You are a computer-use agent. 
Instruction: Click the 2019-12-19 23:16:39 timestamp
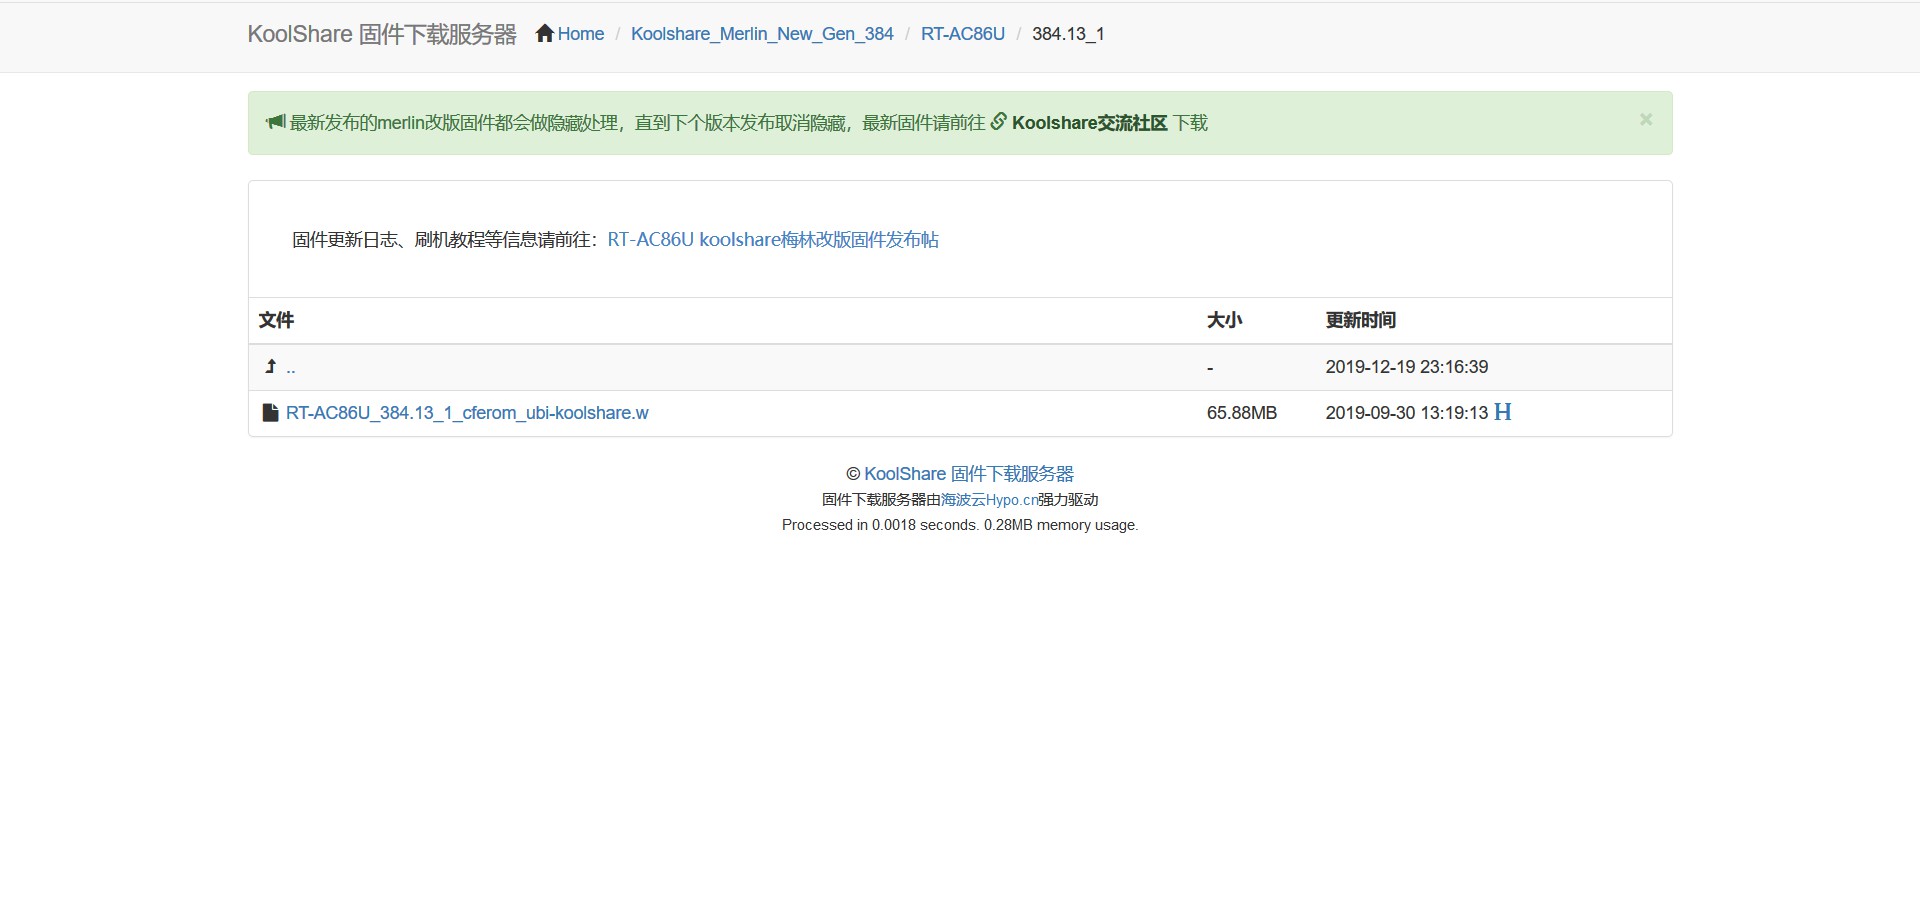1407,367
